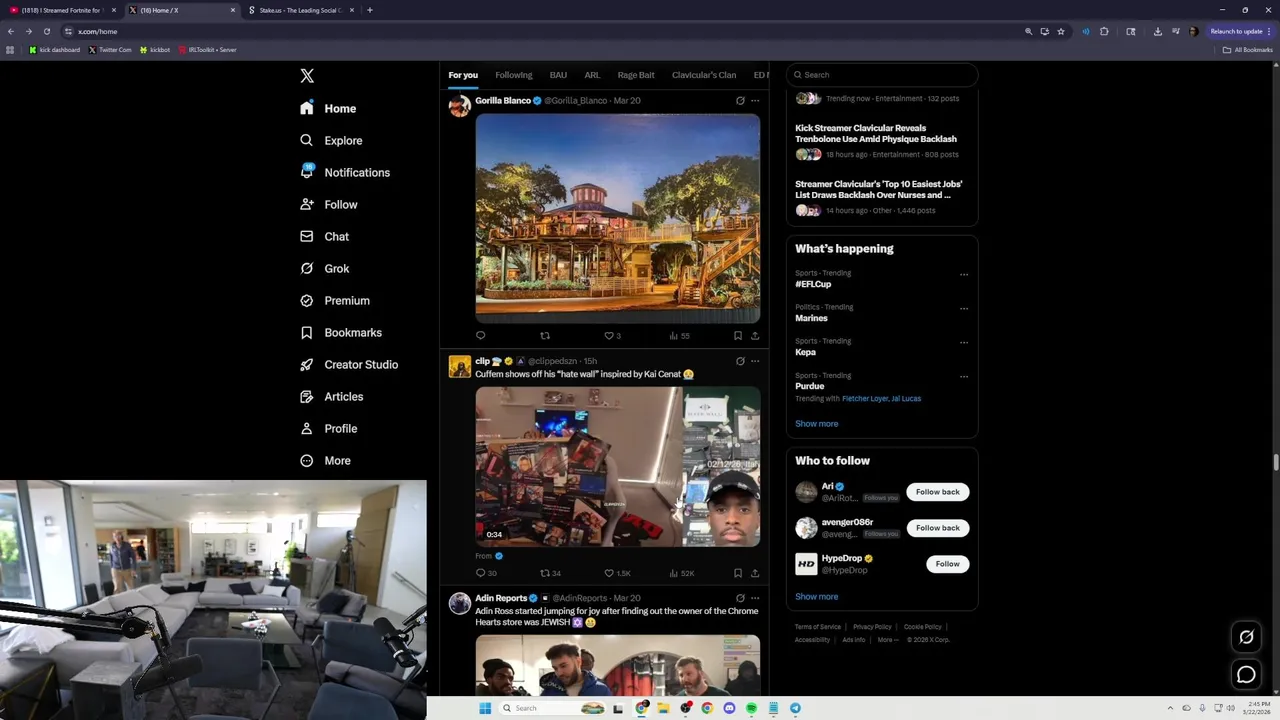
Task: Open More options on clip's post
Action: tap(755, 361)
